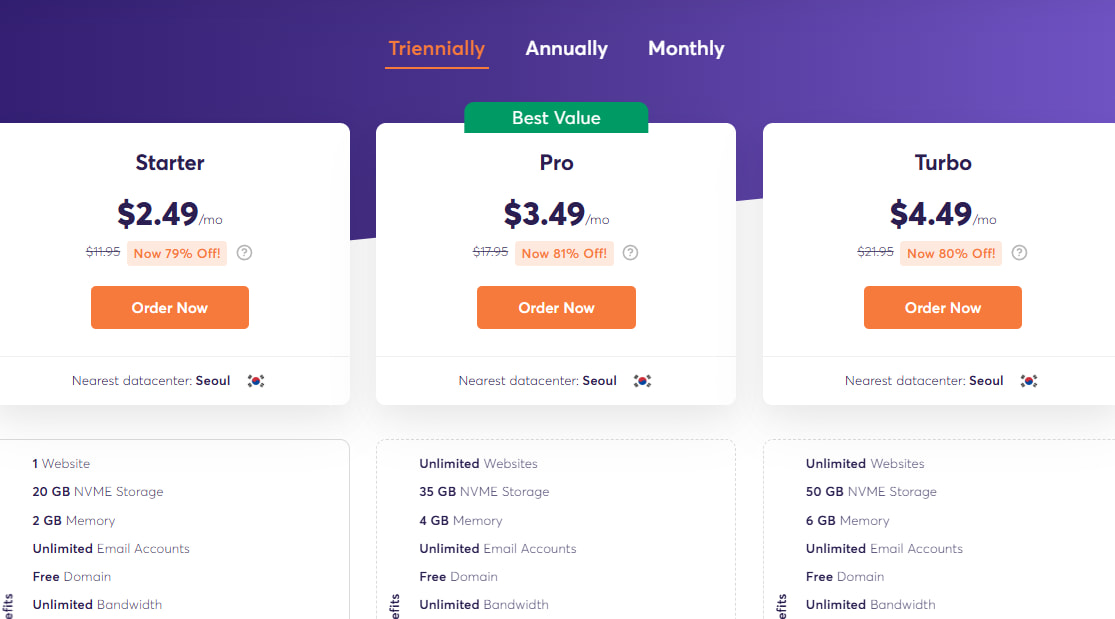Click the Pro plan title
Image resolution: width=1115 pixels, height=619 pixels.
556,162
